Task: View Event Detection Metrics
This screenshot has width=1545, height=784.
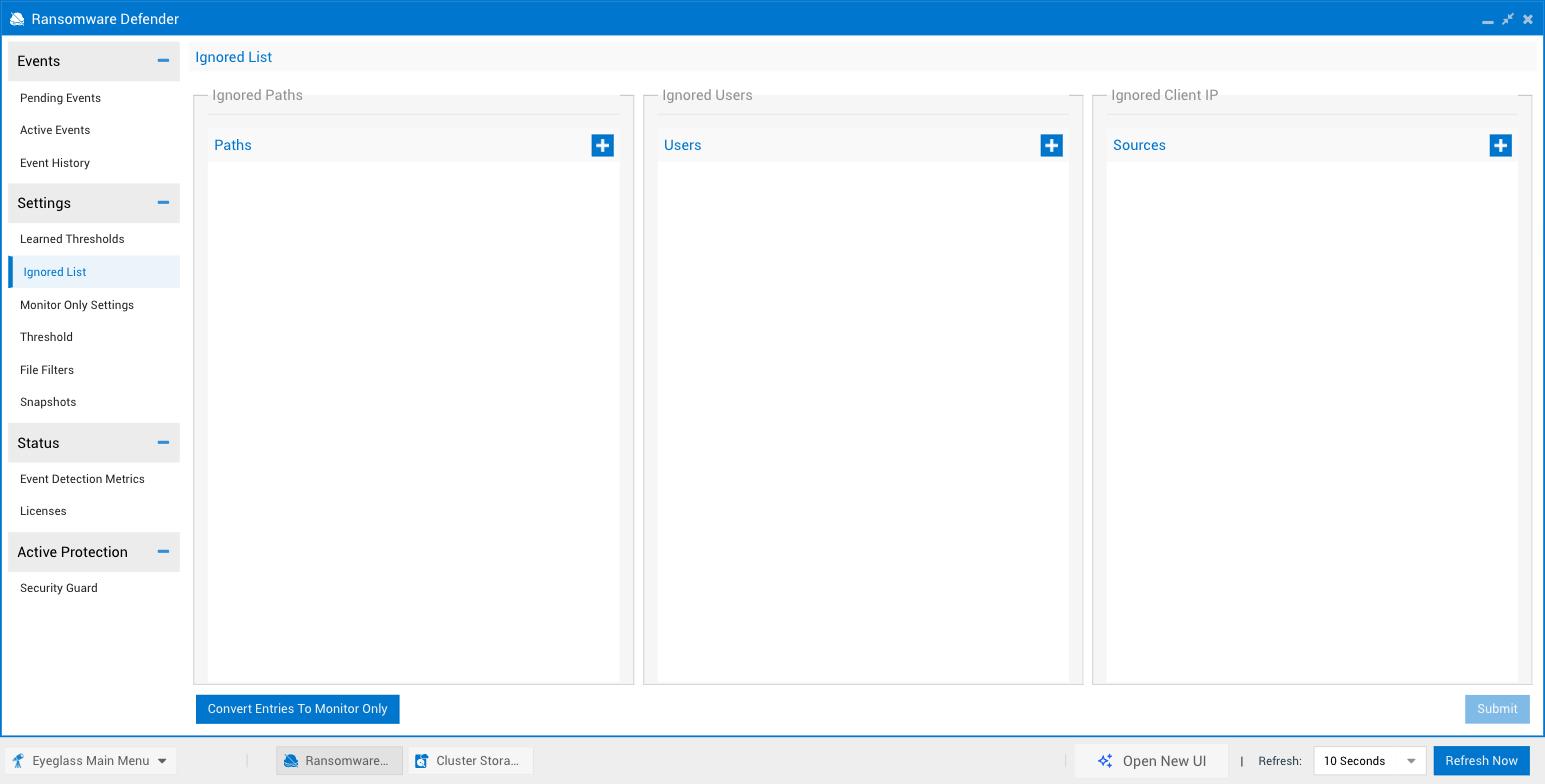Action: pyautogui.click(x=82, y=479)
